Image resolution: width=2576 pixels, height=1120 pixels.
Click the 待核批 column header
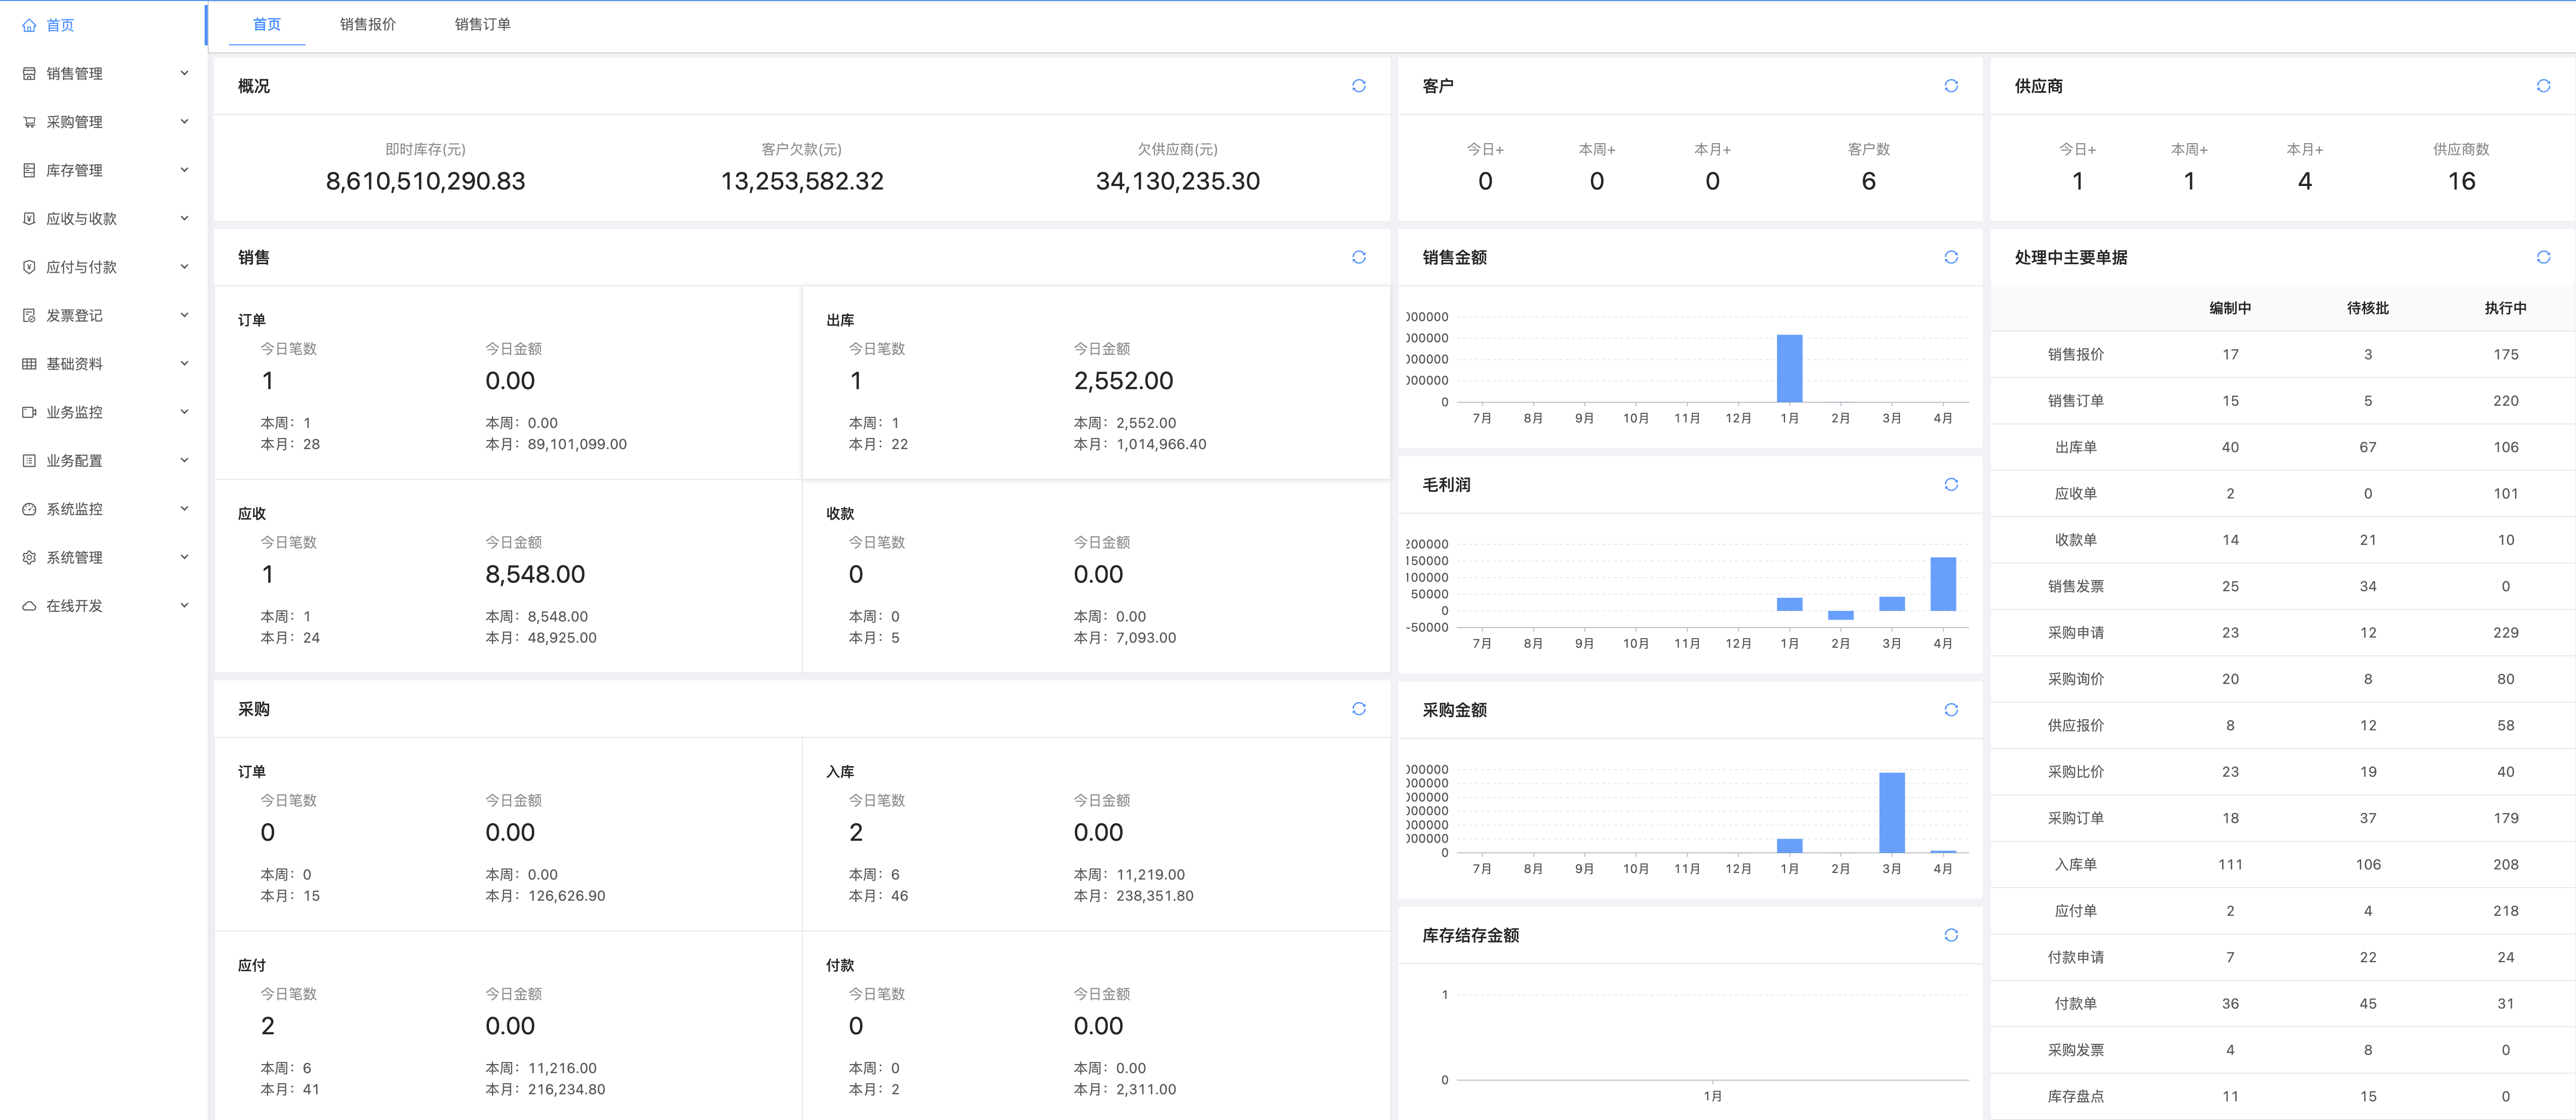(x=2368, y=308)
